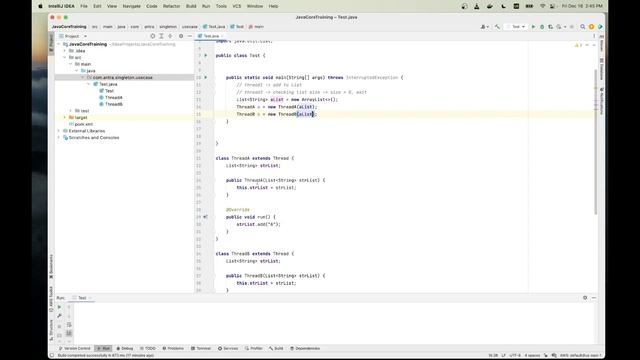Select the Test tab in Run panel
The height and width of the screenshot is (360, 640).
(x=82, y=298)
